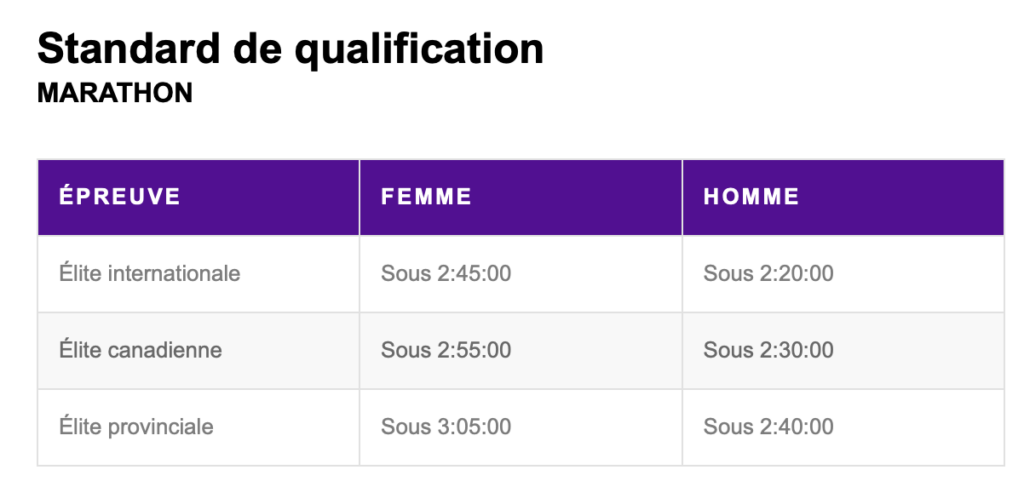This screenshot has height=487, width=1024.
Task: Click the word Standard in the title
Action: [129, 48]
